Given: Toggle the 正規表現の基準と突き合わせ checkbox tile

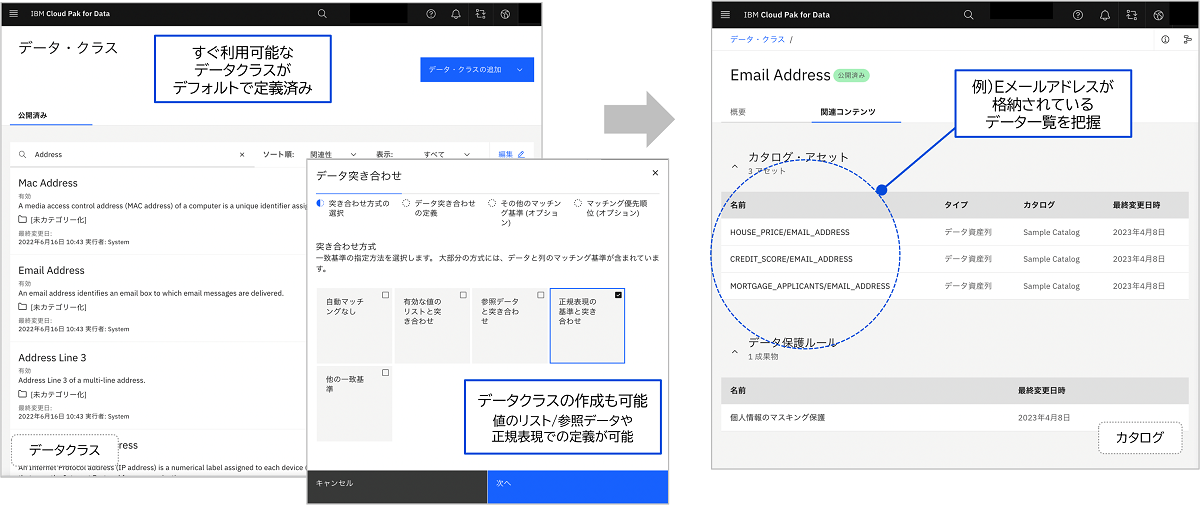Looking at the screenshot, I should pyautogui.click(x=587, y=325).
